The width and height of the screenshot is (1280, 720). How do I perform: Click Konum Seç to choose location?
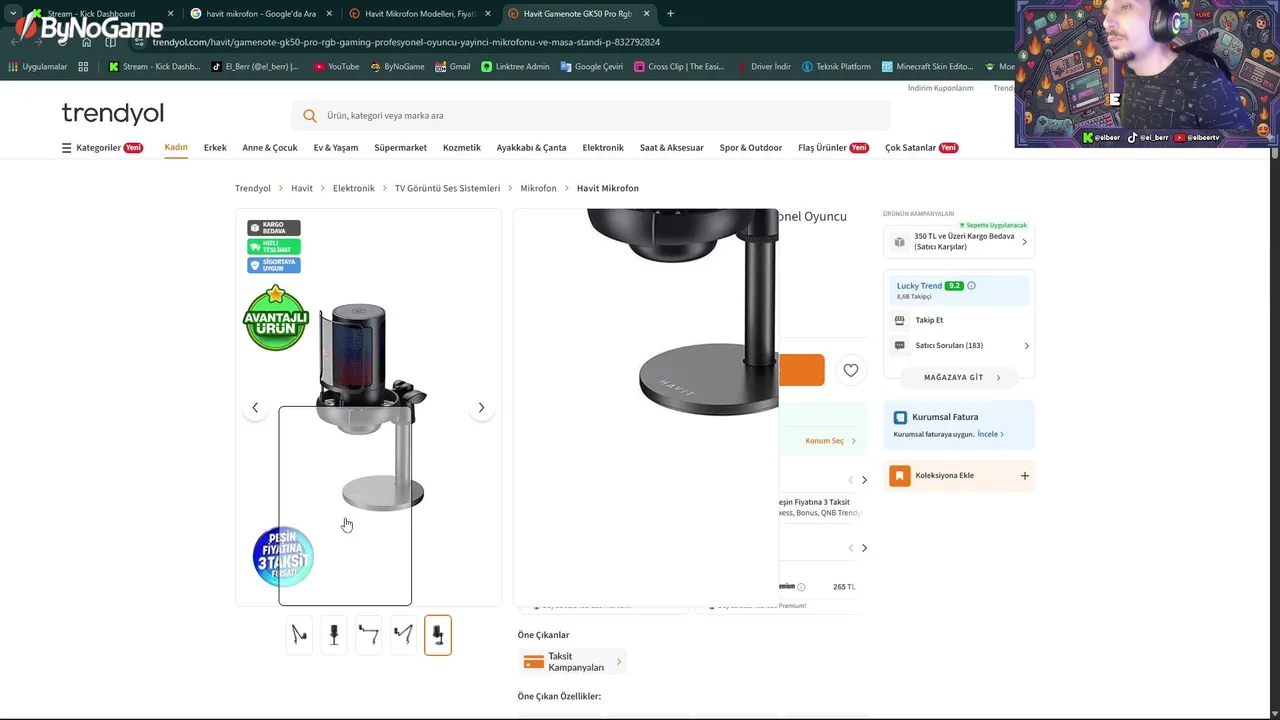coord(830,441)
